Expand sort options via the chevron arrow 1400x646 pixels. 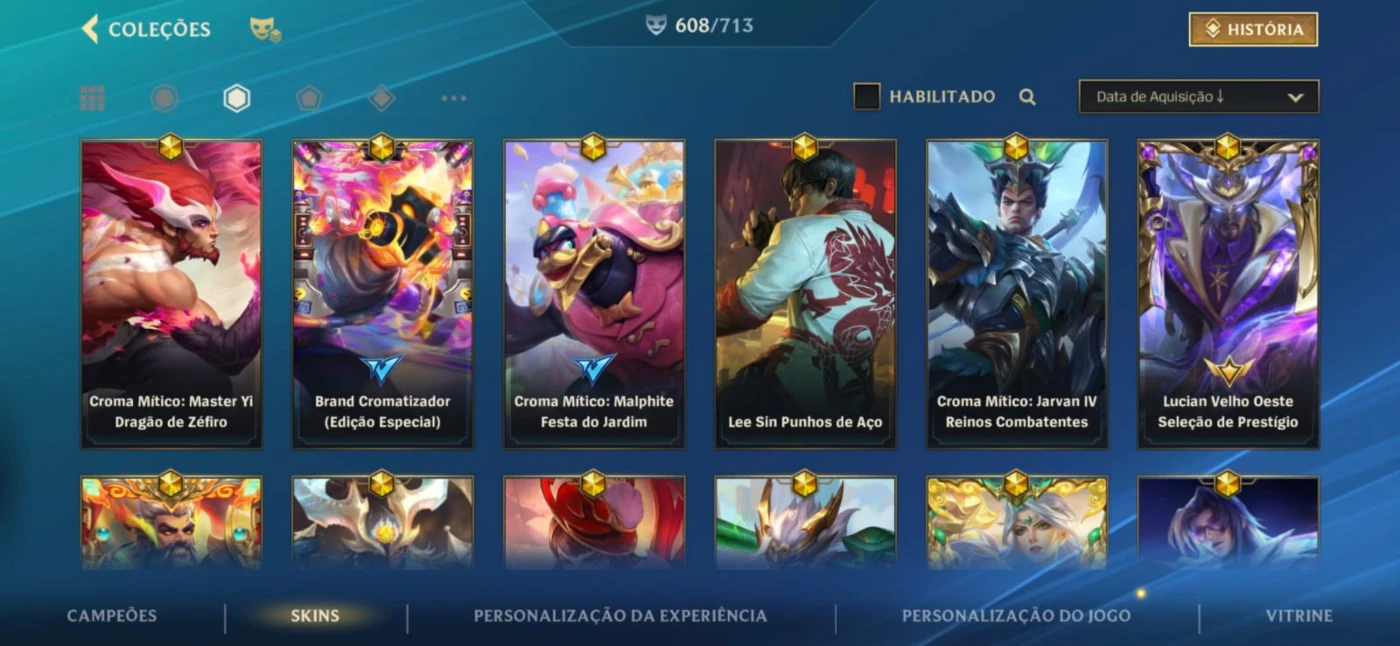tap(1296, 98)
